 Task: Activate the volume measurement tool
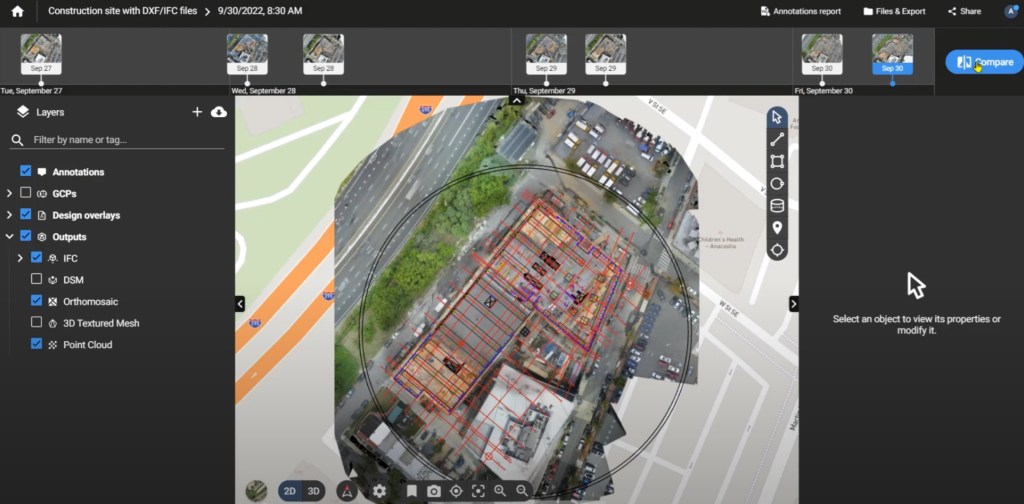[x=777, y=206]
